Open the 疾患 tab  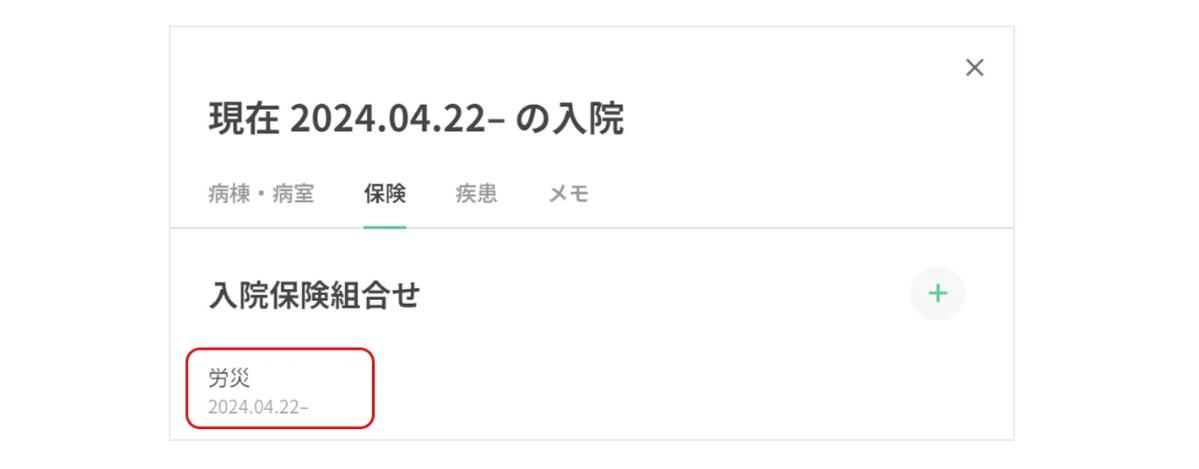tap(476, 194)
